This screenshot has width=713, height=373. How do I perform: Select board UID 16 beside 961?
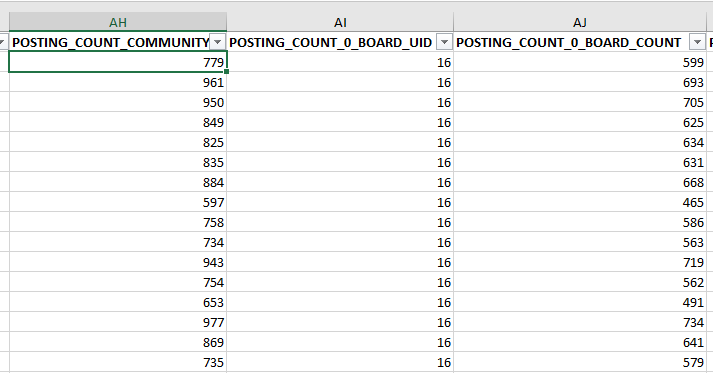340,82
